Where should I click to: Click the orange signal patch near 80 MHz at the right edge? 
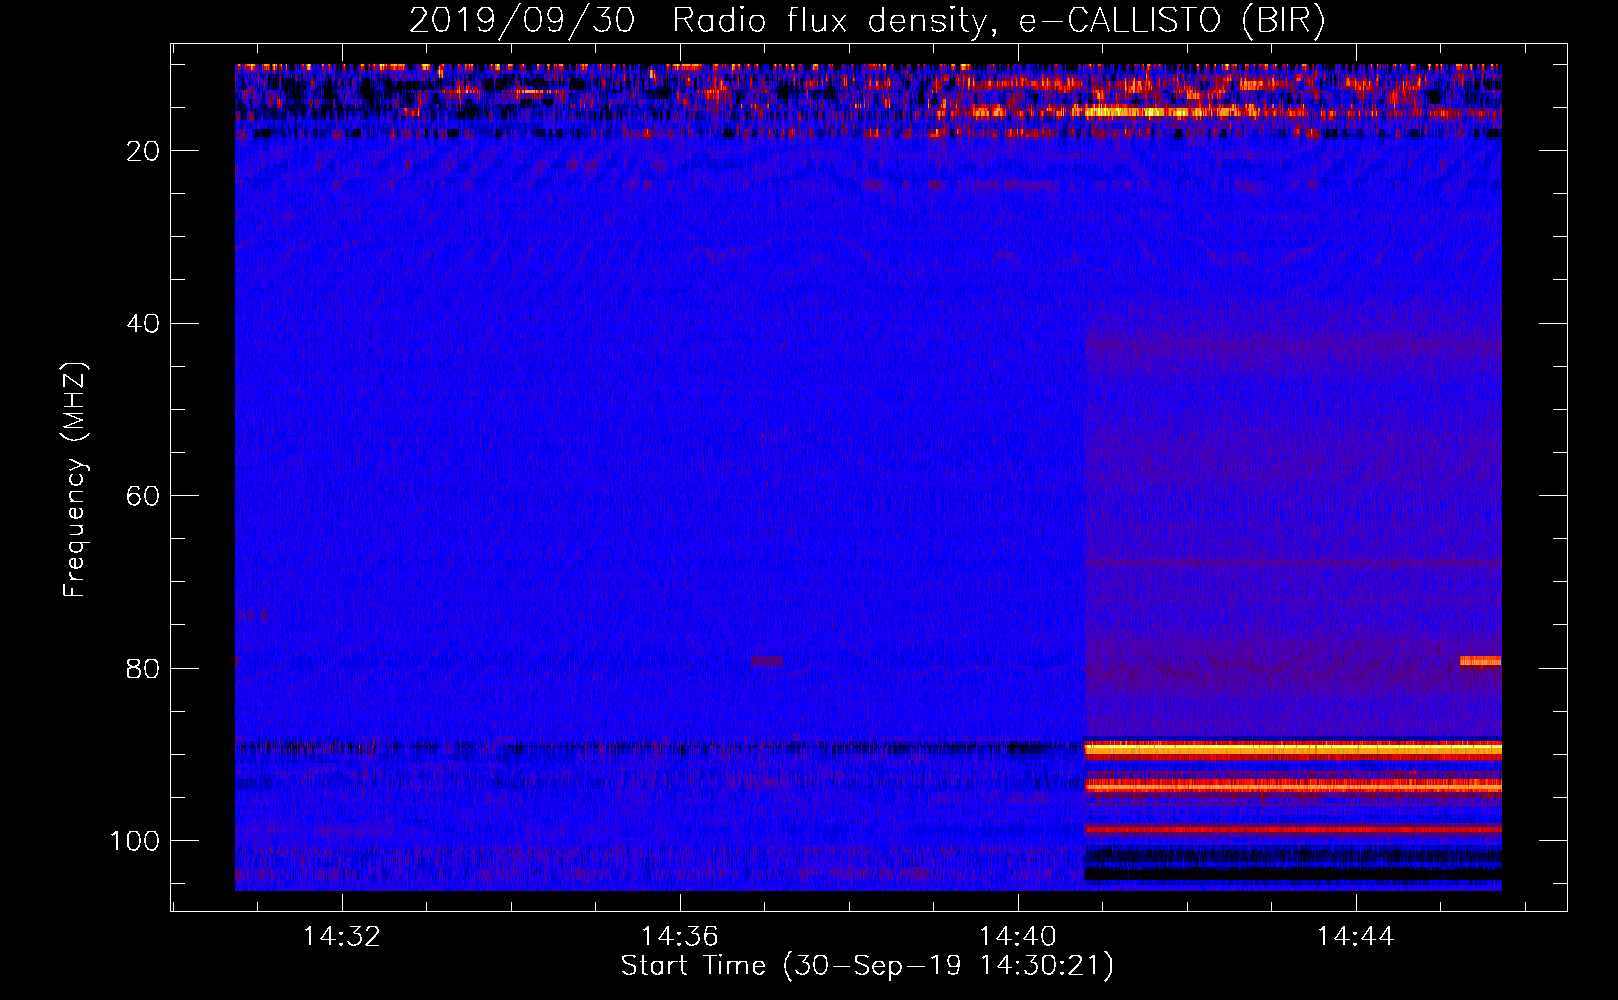pos(1480,661)
